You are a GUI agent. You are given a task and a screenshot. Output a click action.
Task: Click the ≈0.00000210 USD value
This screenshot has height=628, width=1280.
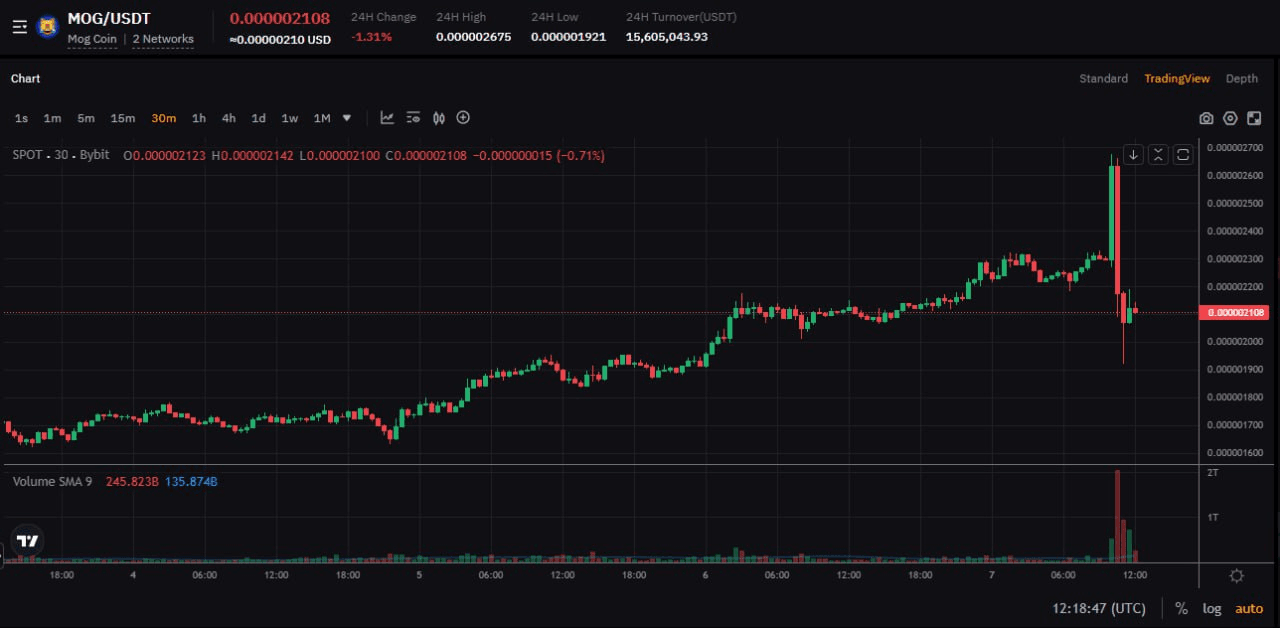(280, 39)
